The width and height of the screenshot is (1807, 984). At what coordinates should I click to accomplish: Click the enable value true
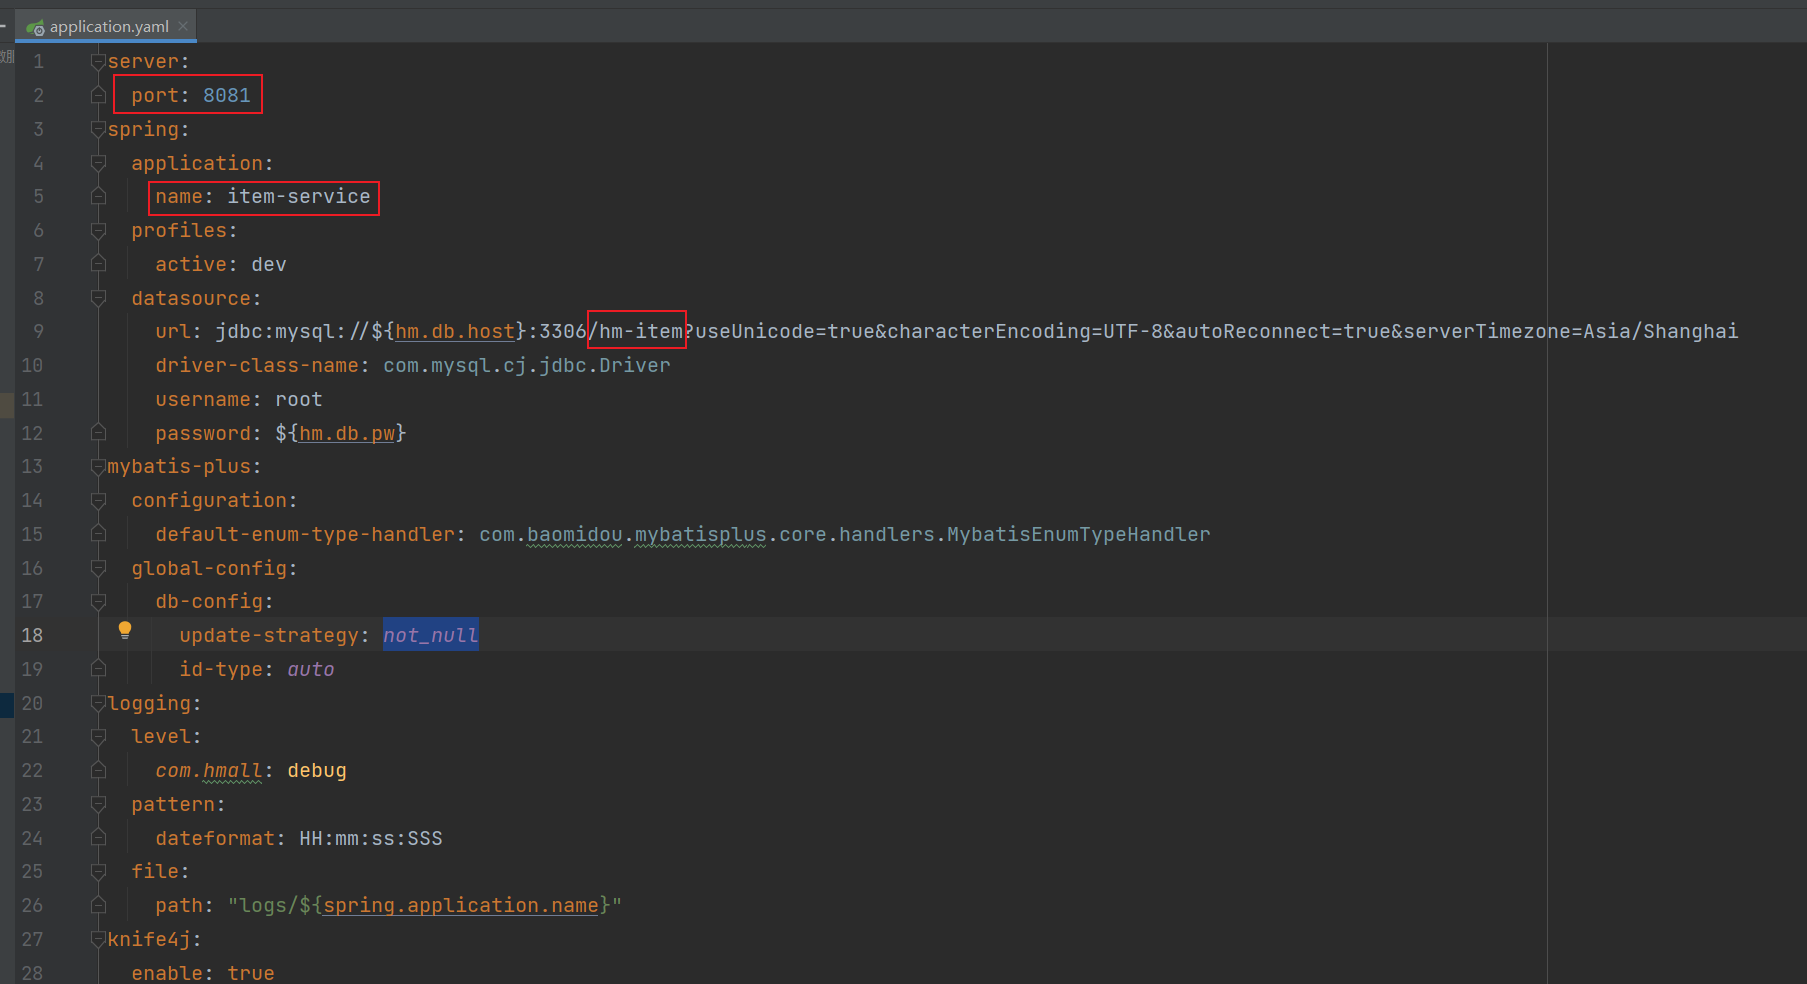click(251, 973)
